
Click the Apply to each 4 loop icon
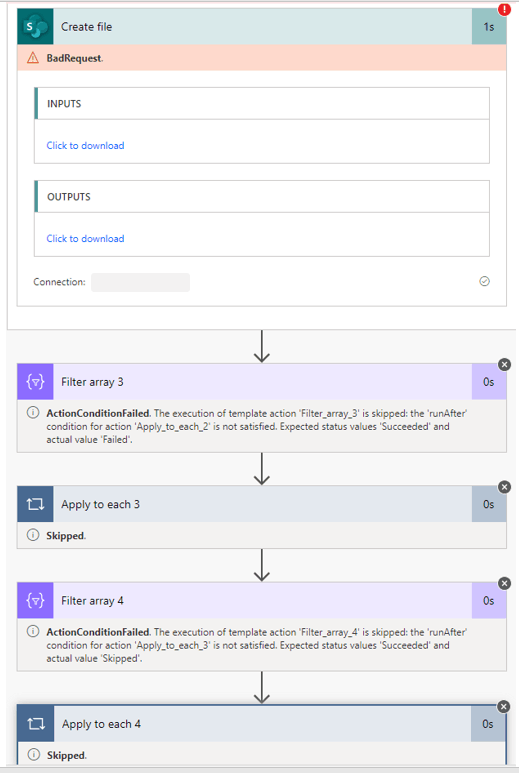pyautogui.click(x=36, y=724)
